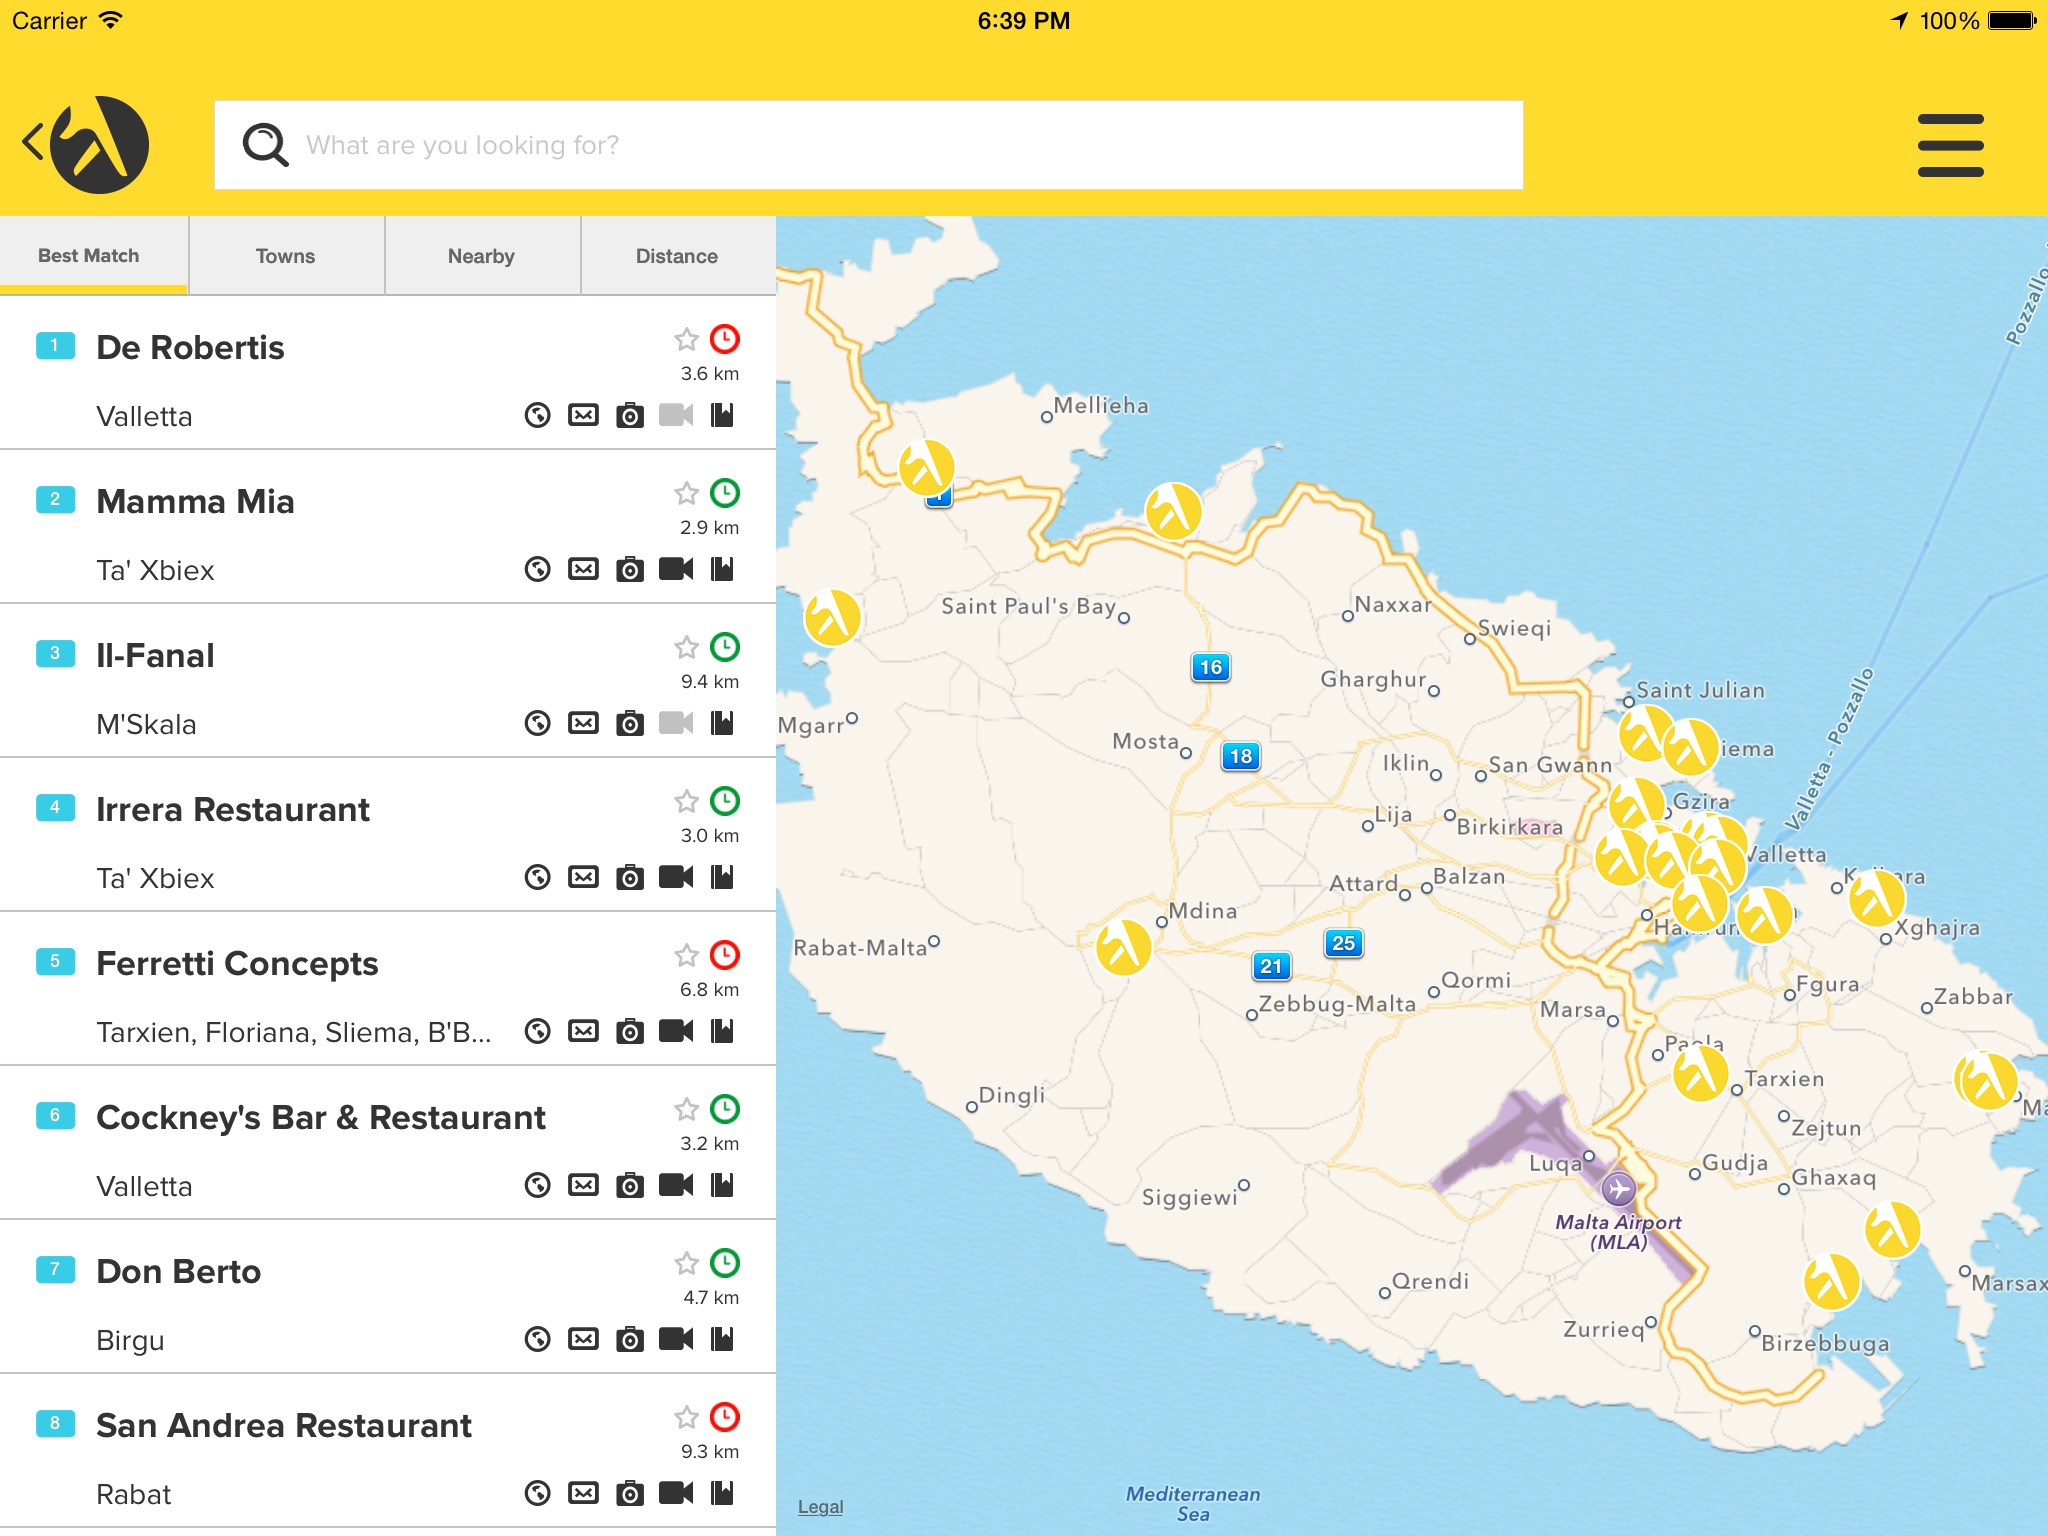Tap the back arrow Yellow Pages logo
Image resolution: width=2048 pixels, height=1536 pixels.
coord(86,144)
